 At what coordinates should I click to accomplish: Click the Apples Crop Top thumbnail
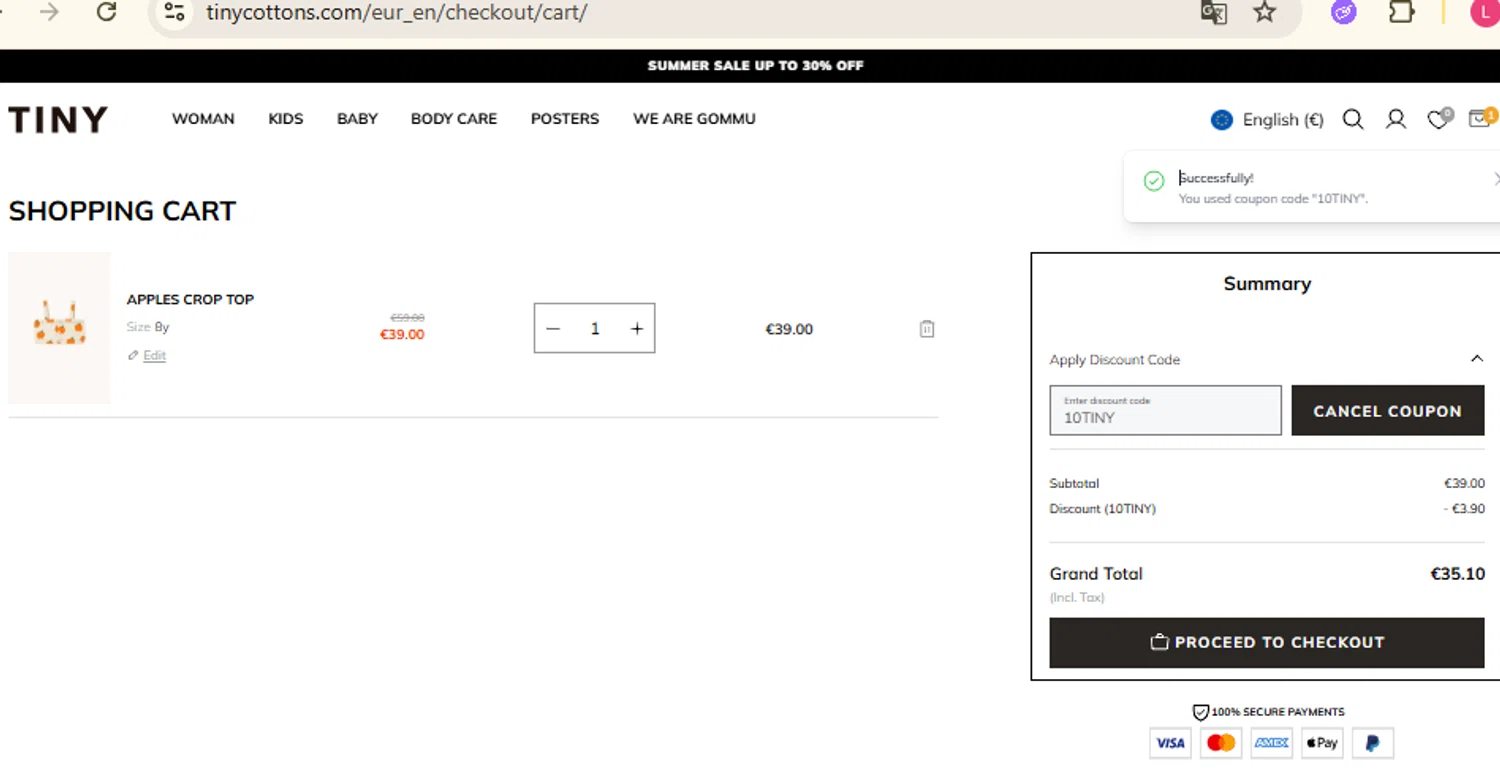59,328
